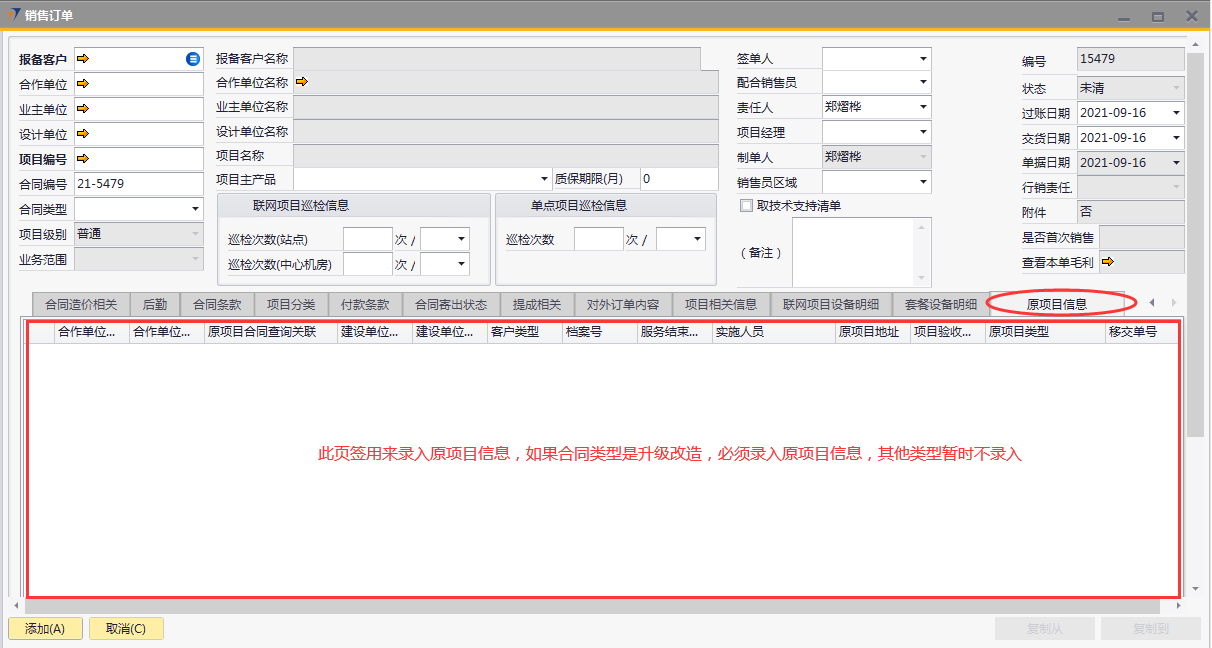Click the 合同编号 input field
The width and height of the screenshot is (1212, 648).
(138, 184)
